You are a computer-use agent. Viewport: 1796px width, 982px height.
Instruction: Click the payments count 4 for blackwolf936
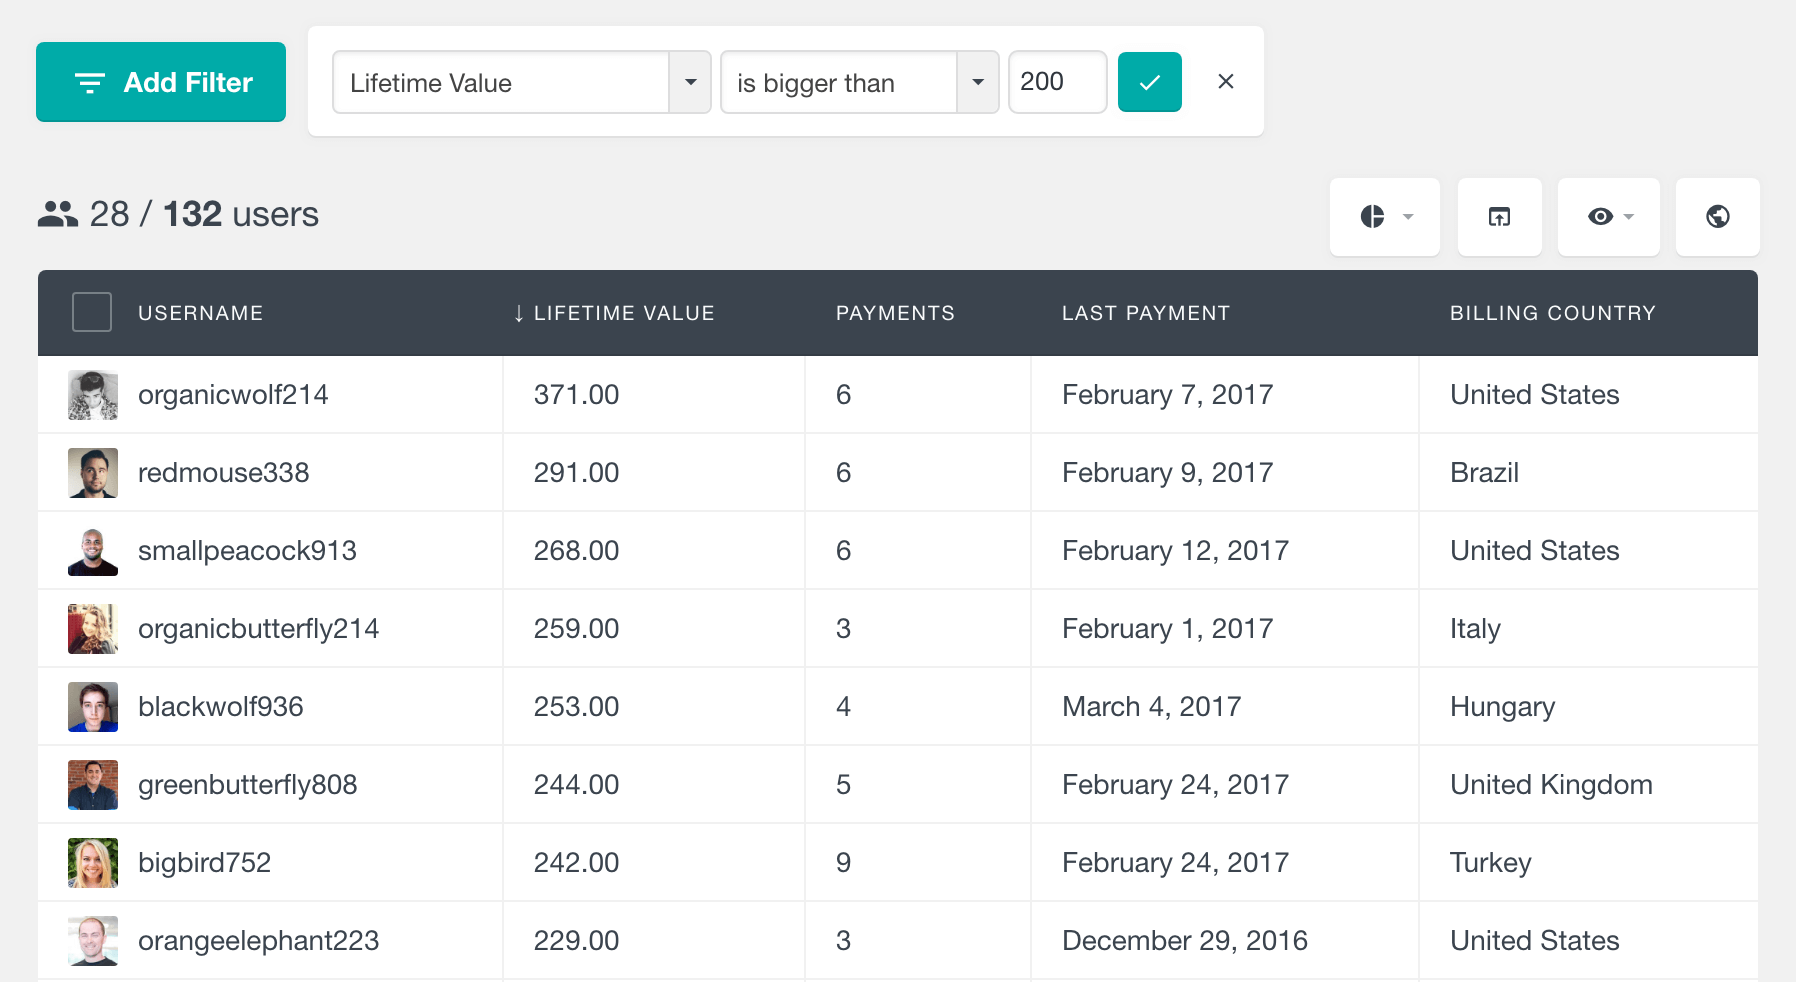click(x=844, y=707)
